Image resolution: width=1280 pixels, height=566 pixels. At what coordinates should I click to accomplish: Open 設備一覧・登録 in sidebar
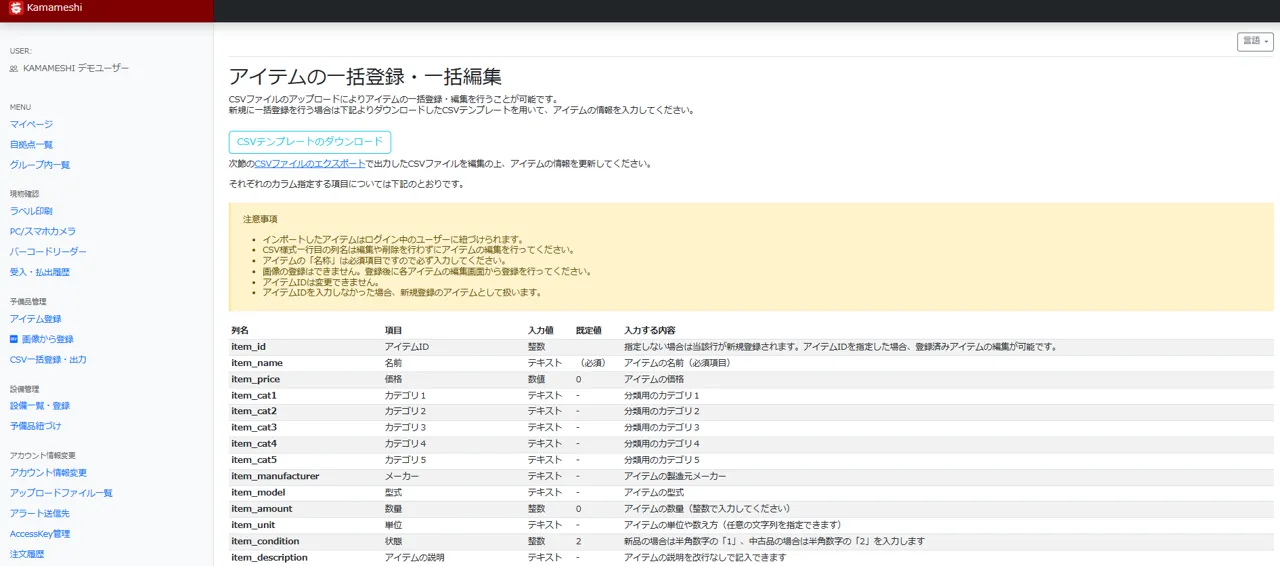(x=40, y=405)
